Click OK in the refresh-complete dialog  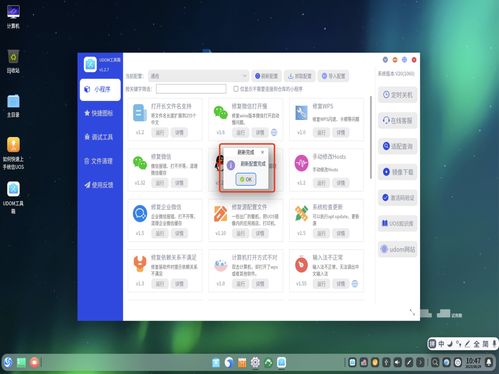point(246,179)
